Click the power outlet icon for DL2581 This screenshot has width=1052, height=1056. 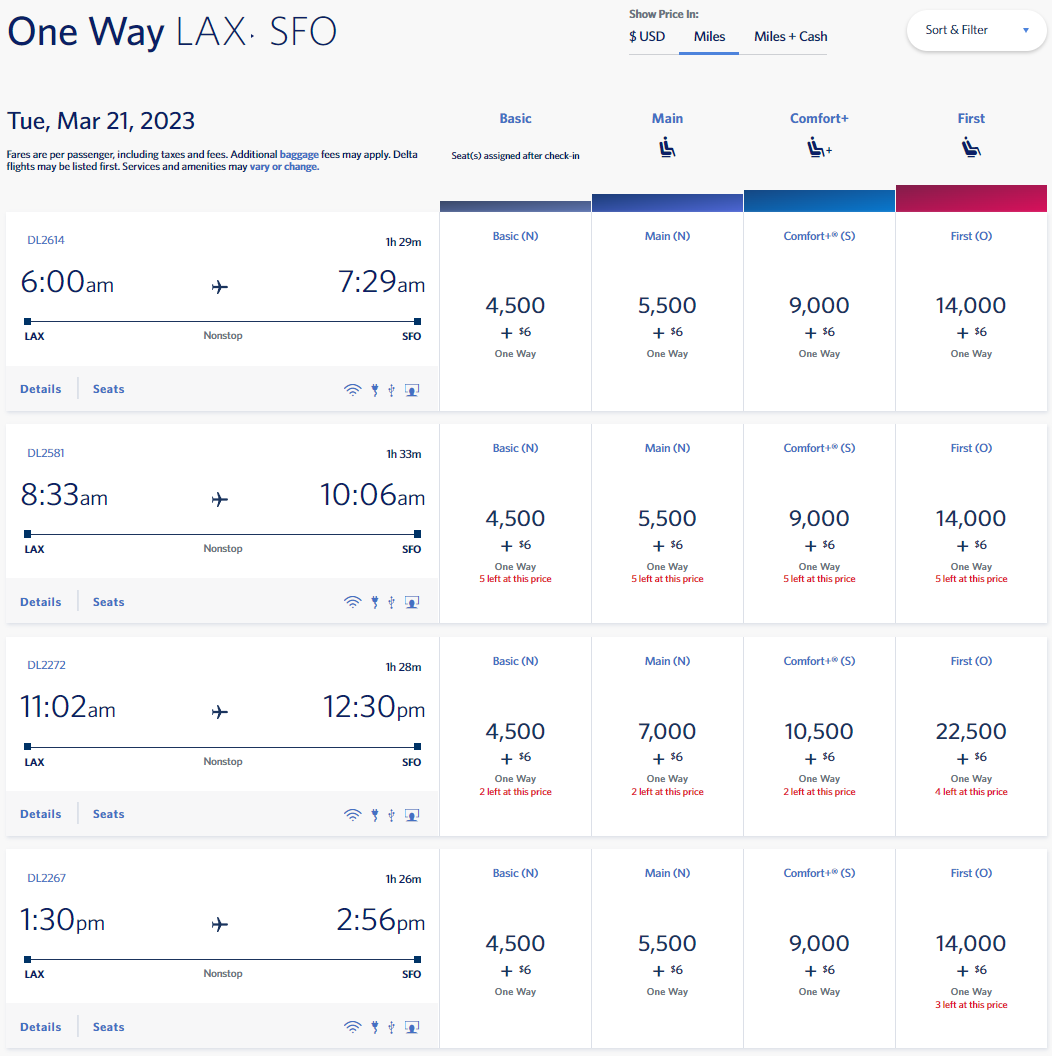[375, 602]
